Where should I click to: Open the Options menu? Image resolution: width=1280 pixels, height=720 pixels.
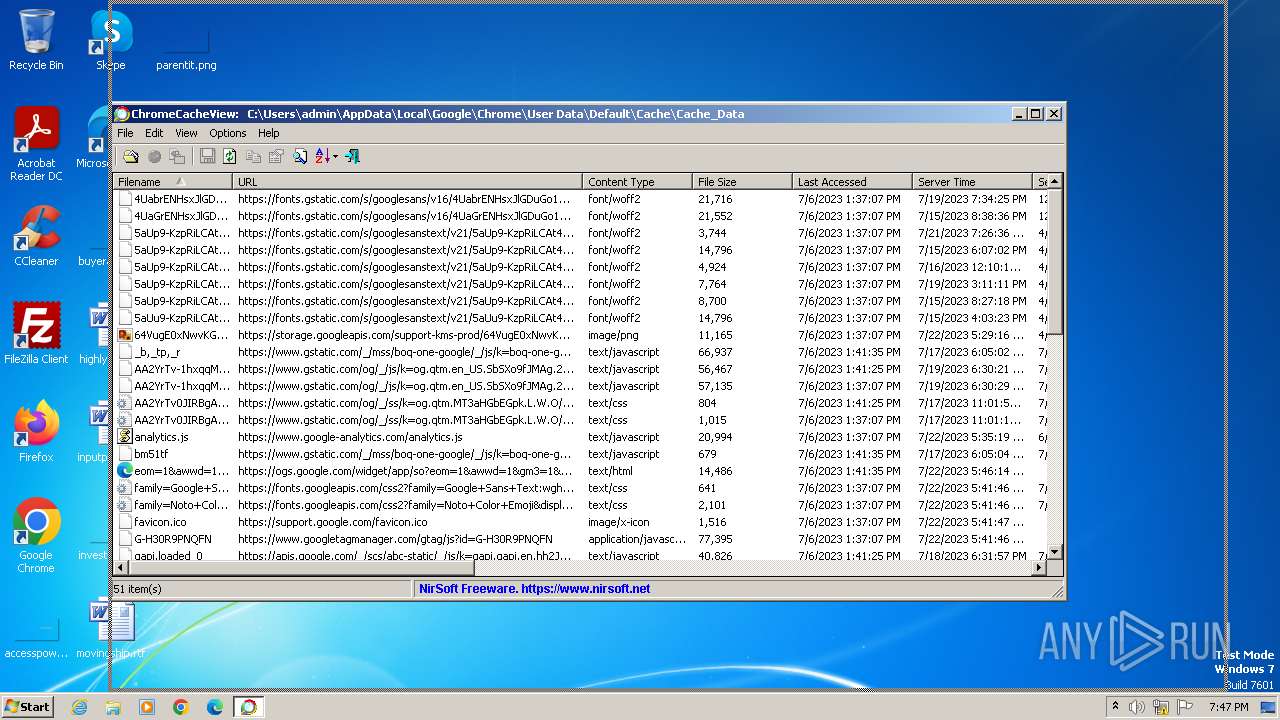click(x=228, y=133)
